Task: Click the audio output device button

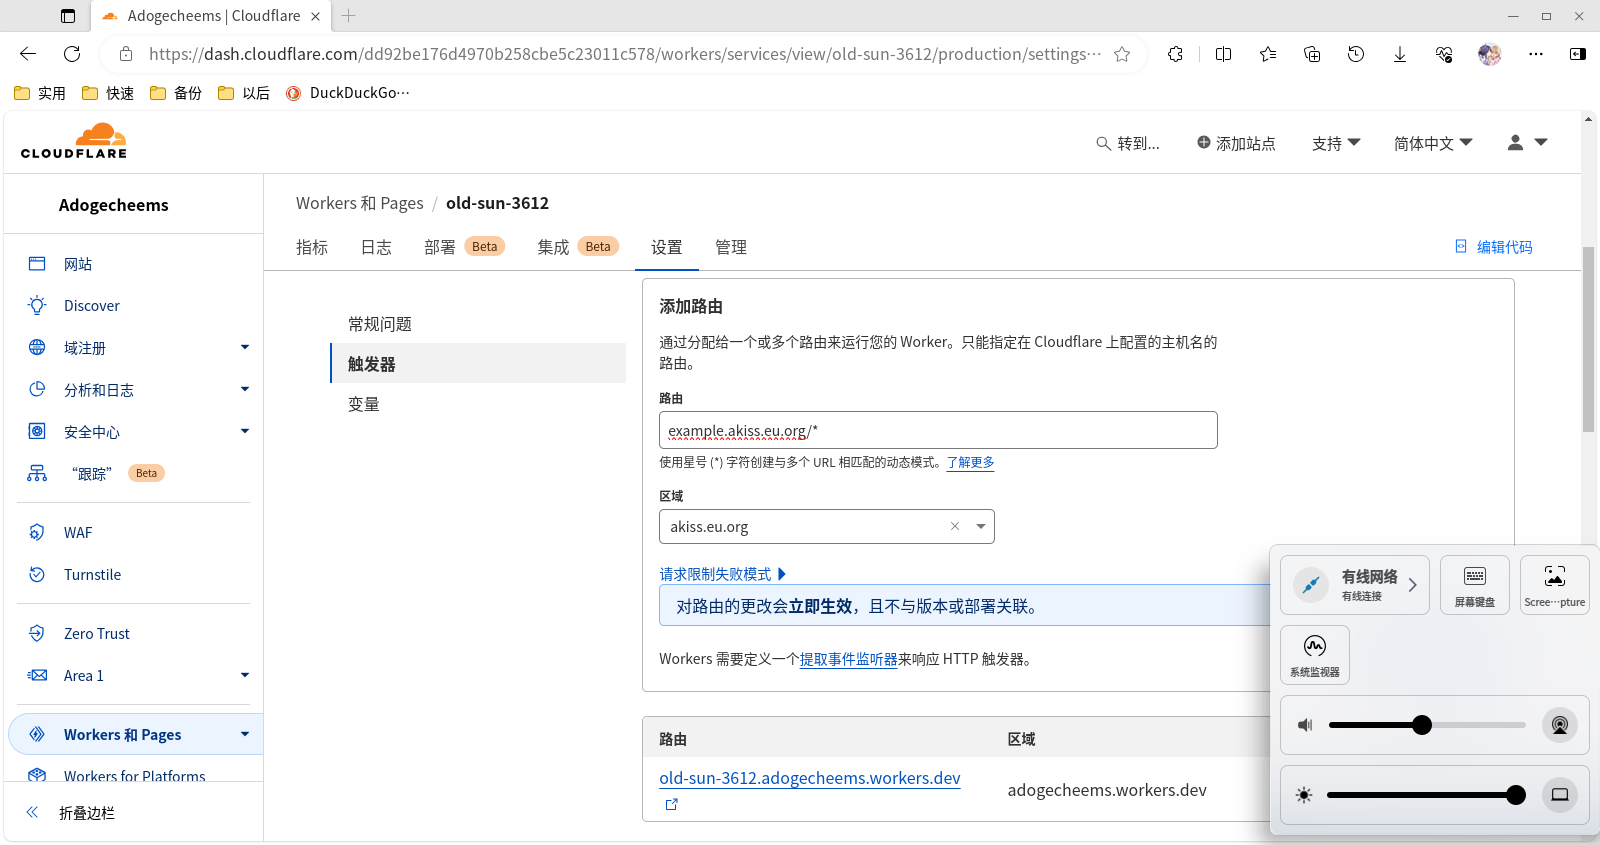Action: coord(1560,725)
